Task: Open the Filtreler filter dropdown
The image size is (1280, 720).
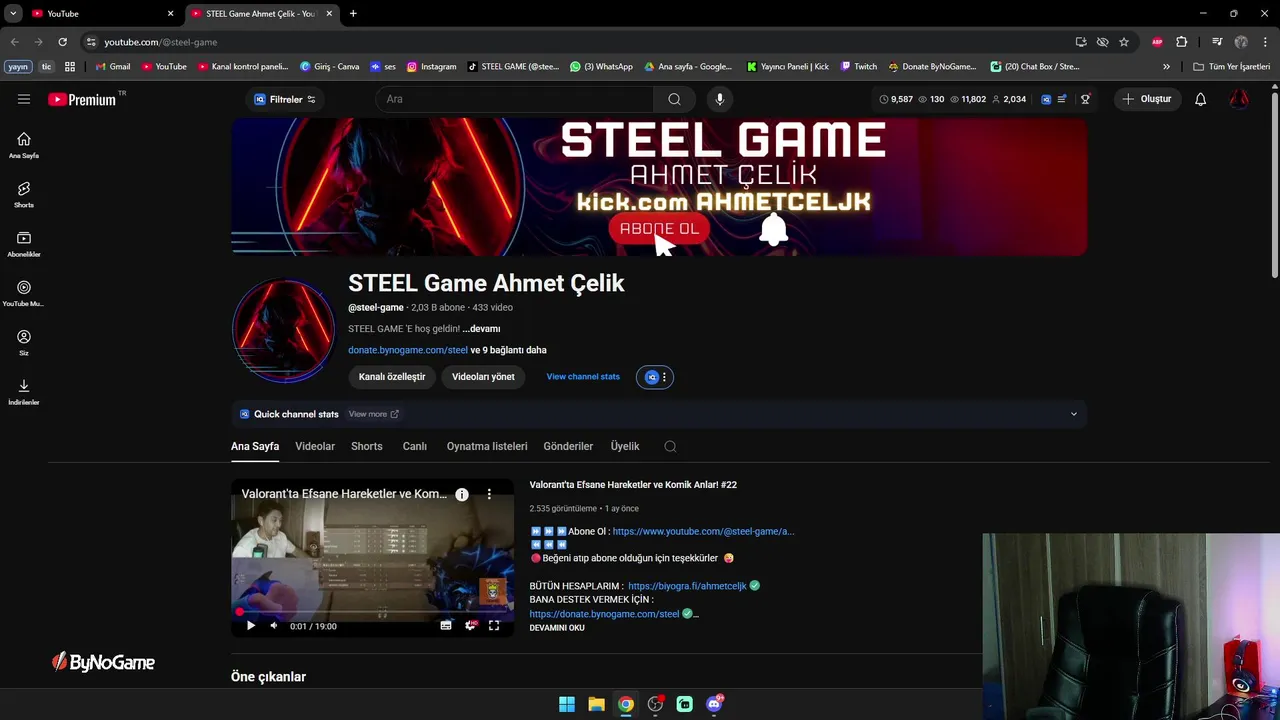Action: [x=285, y=99]
